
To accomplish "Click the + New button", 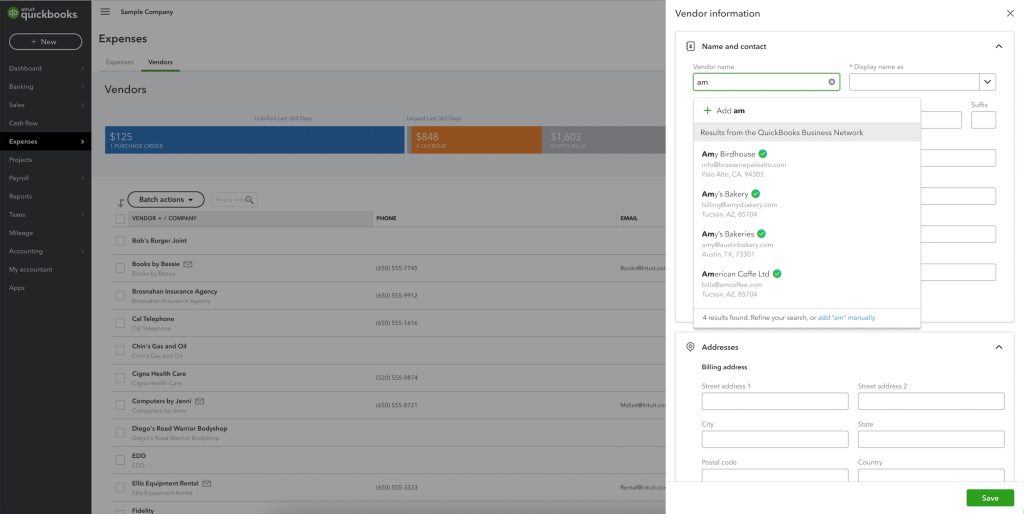I will pyautogui.click(x=45, y=42).
